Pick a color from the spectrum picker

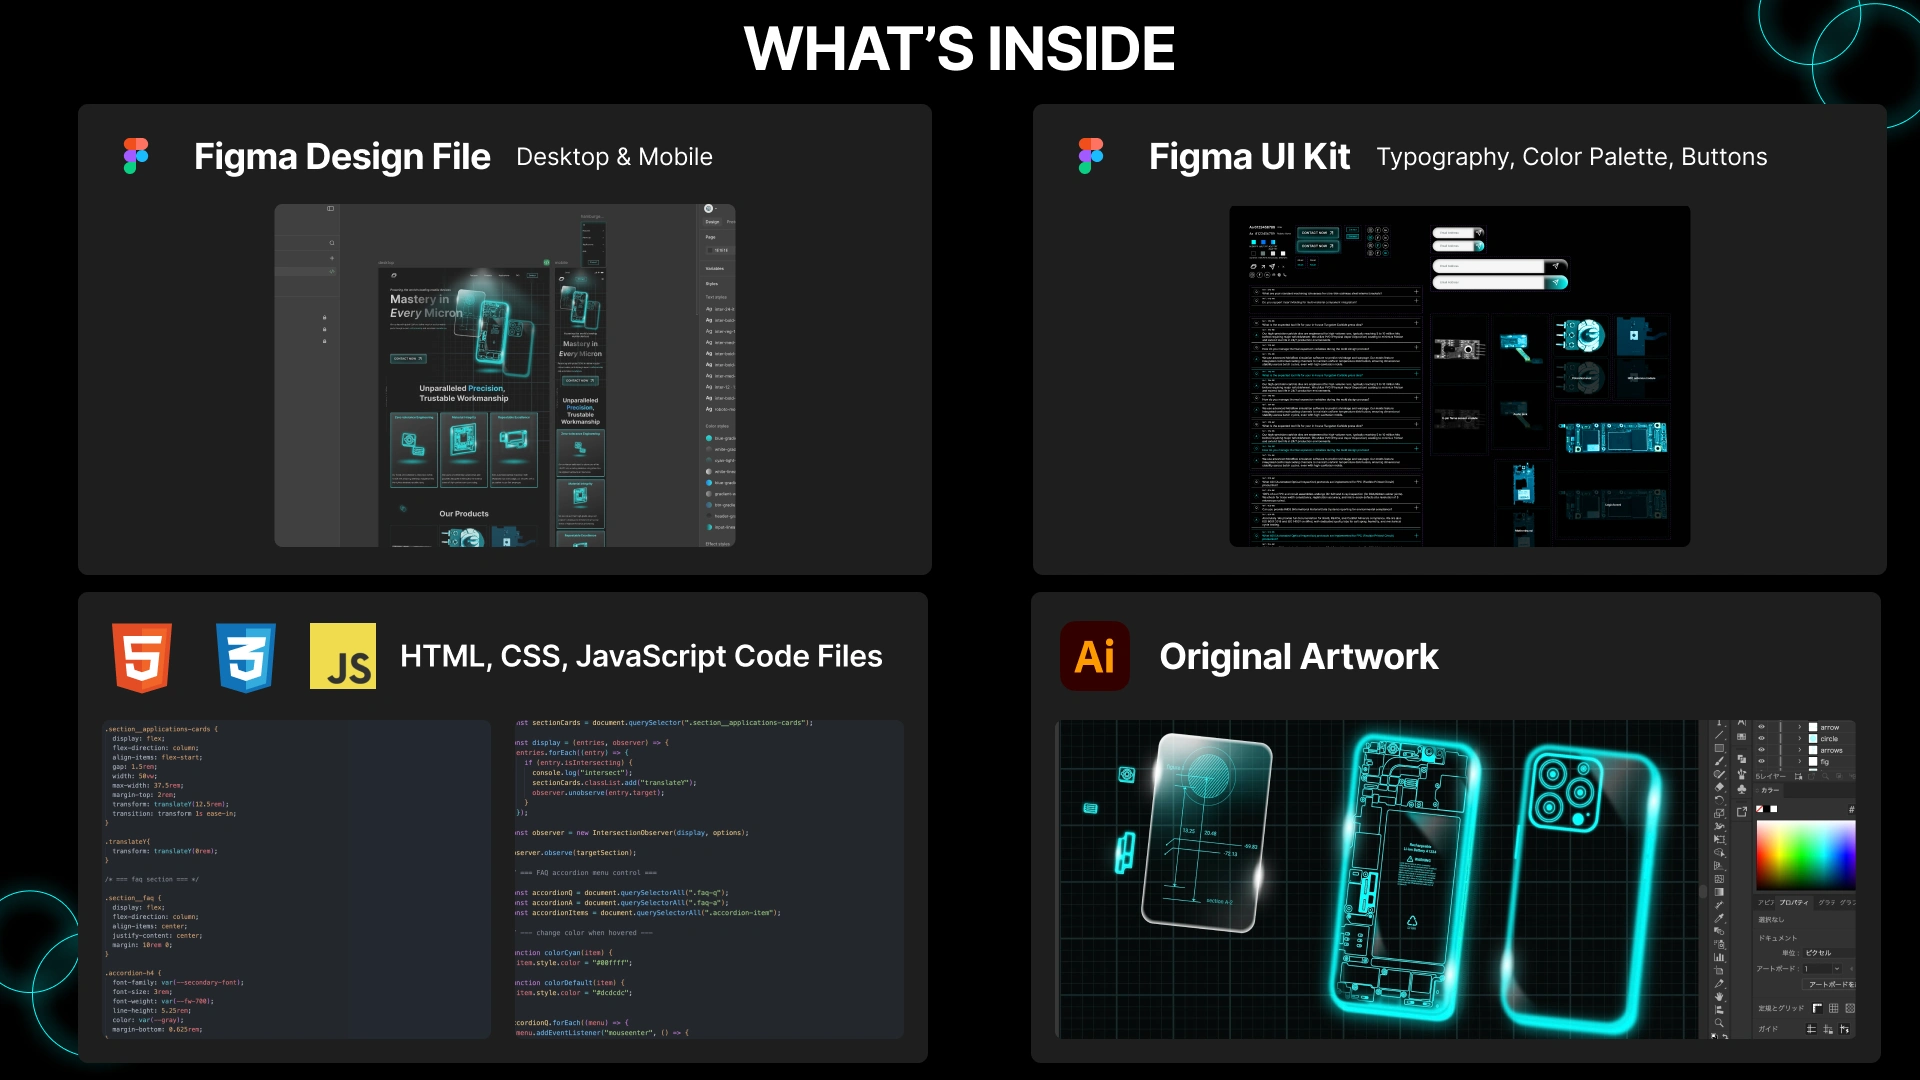coord(1805,855)
